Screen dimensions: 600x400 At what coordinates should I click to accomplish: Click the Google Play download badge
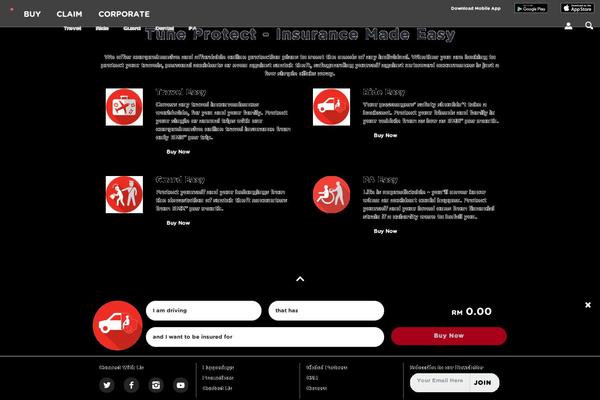click(x=531, y=8)
